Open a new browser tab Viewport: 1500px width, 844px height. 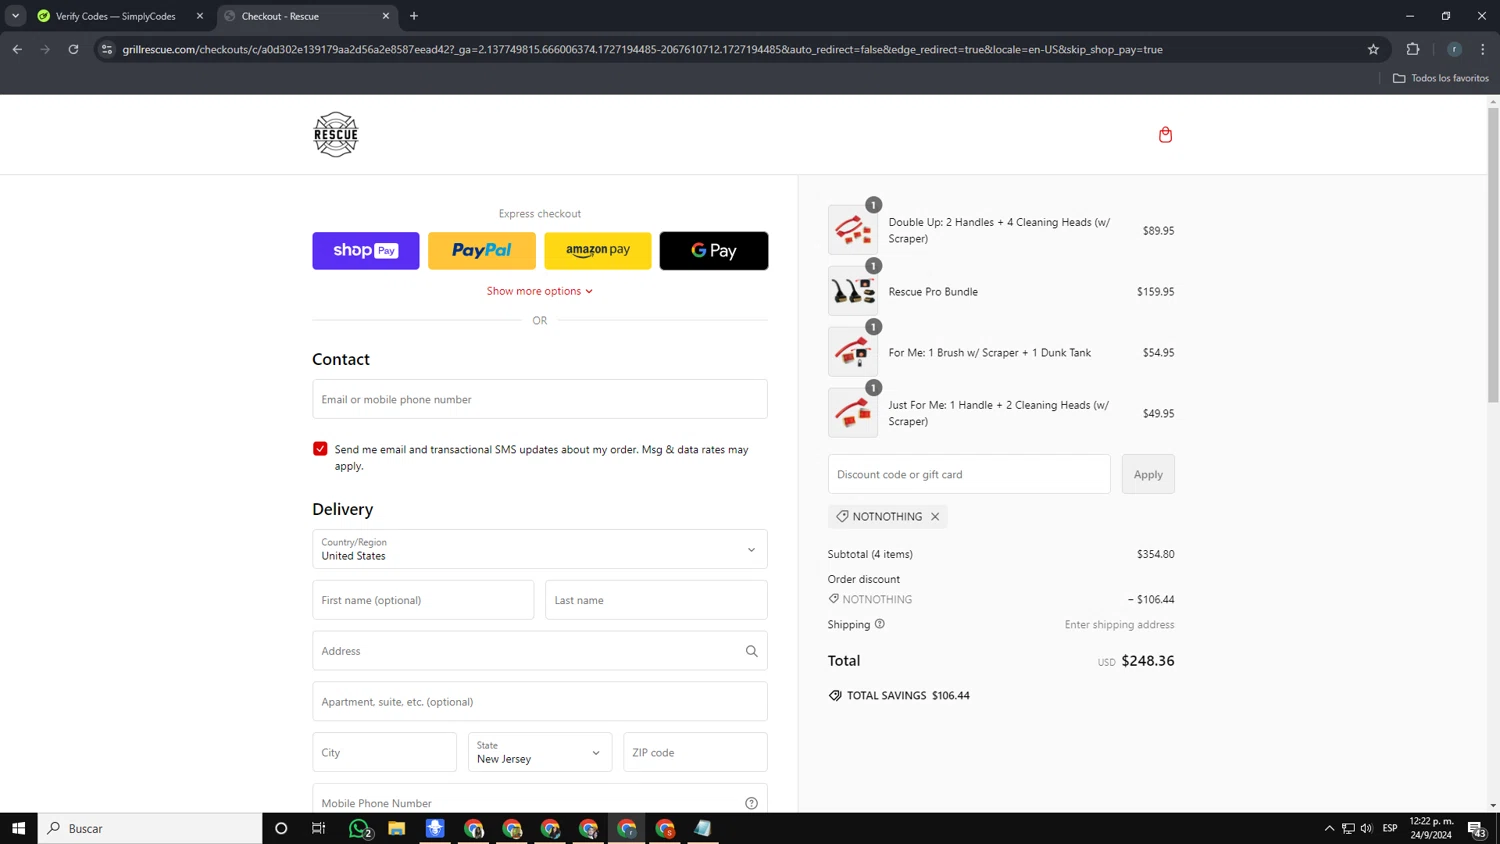coord(414,16)
